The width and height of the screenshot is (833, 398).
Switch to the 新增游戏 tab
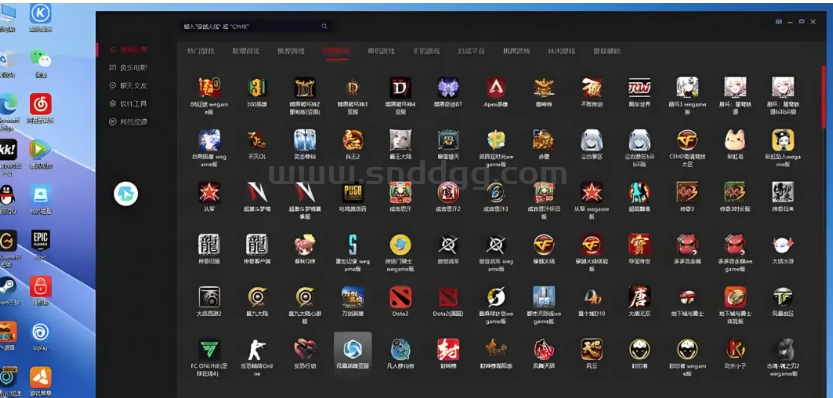[x=246, y=51]
